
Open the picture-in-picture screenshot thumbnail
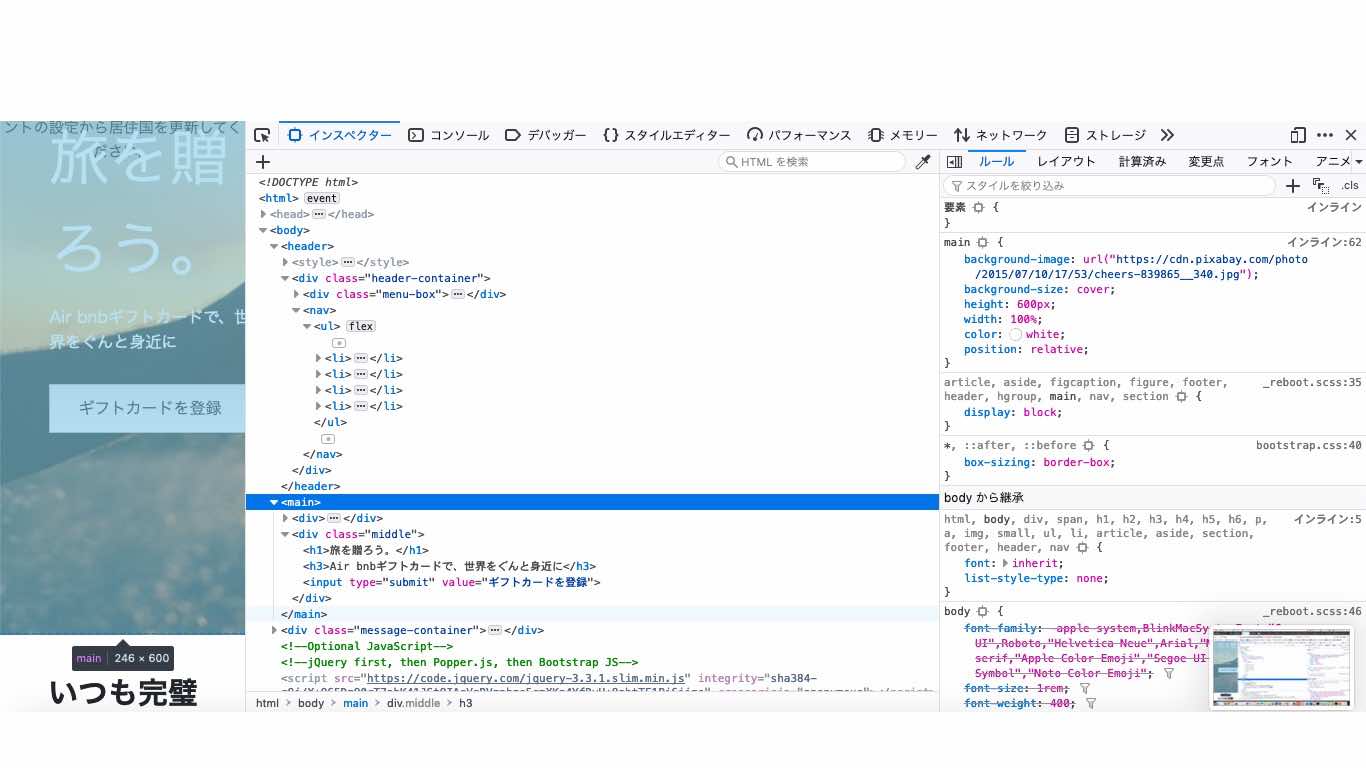point(1281,667)
